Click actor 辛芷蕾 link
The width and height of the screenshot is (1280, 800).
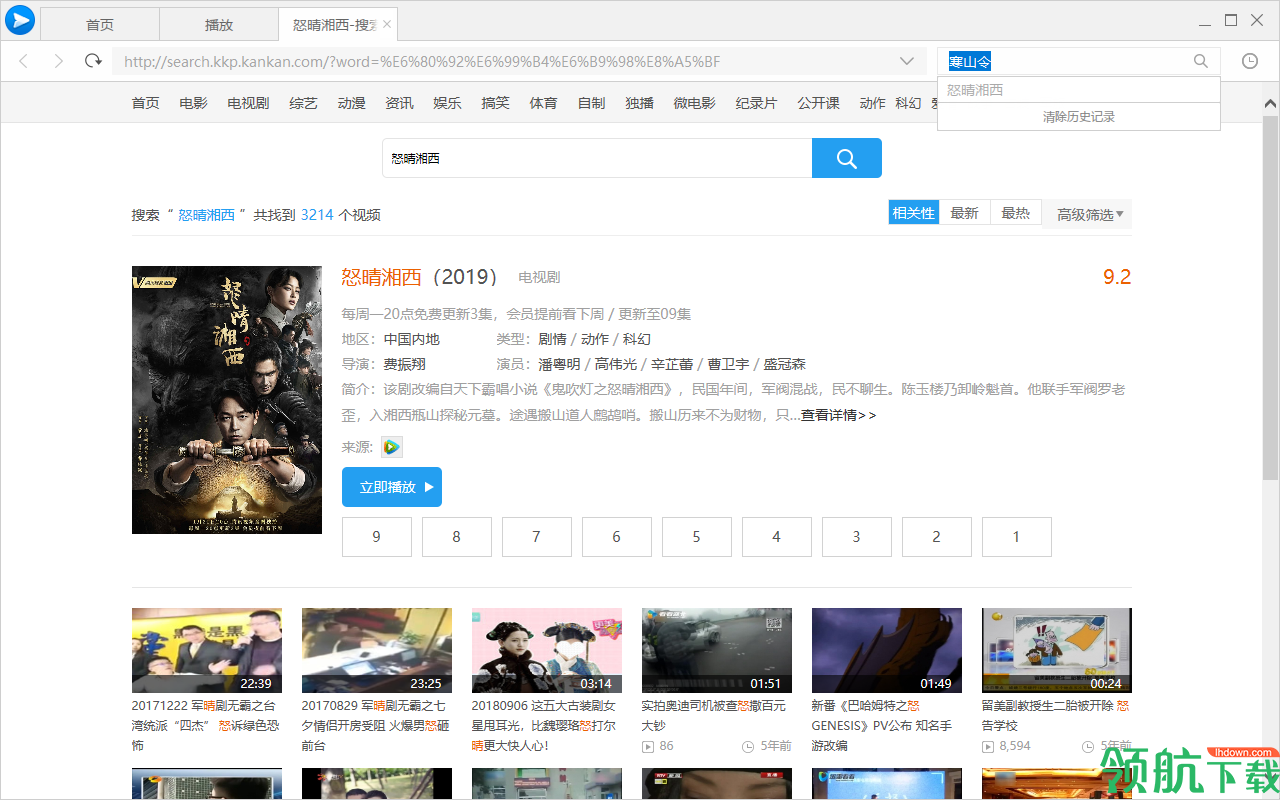click(672, 364)
